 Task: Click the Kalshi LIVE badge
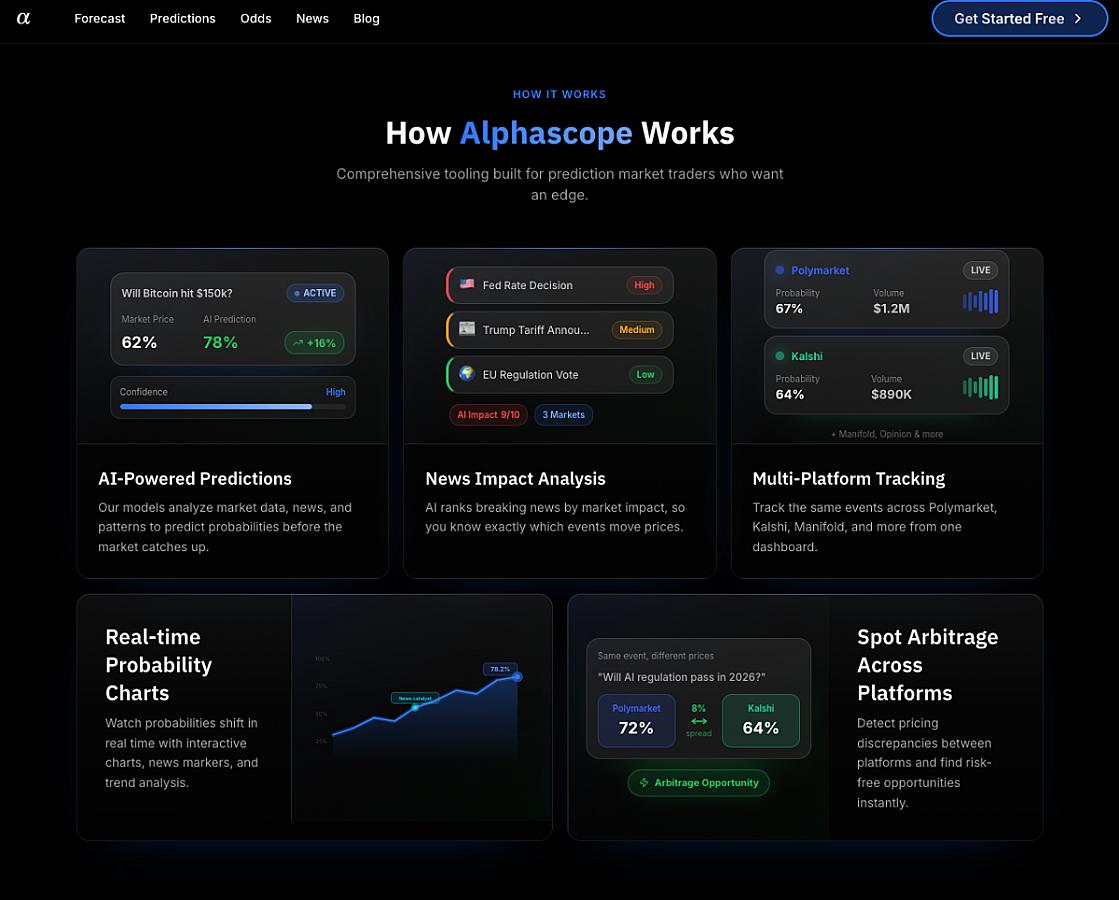click(x=981, y=355)
